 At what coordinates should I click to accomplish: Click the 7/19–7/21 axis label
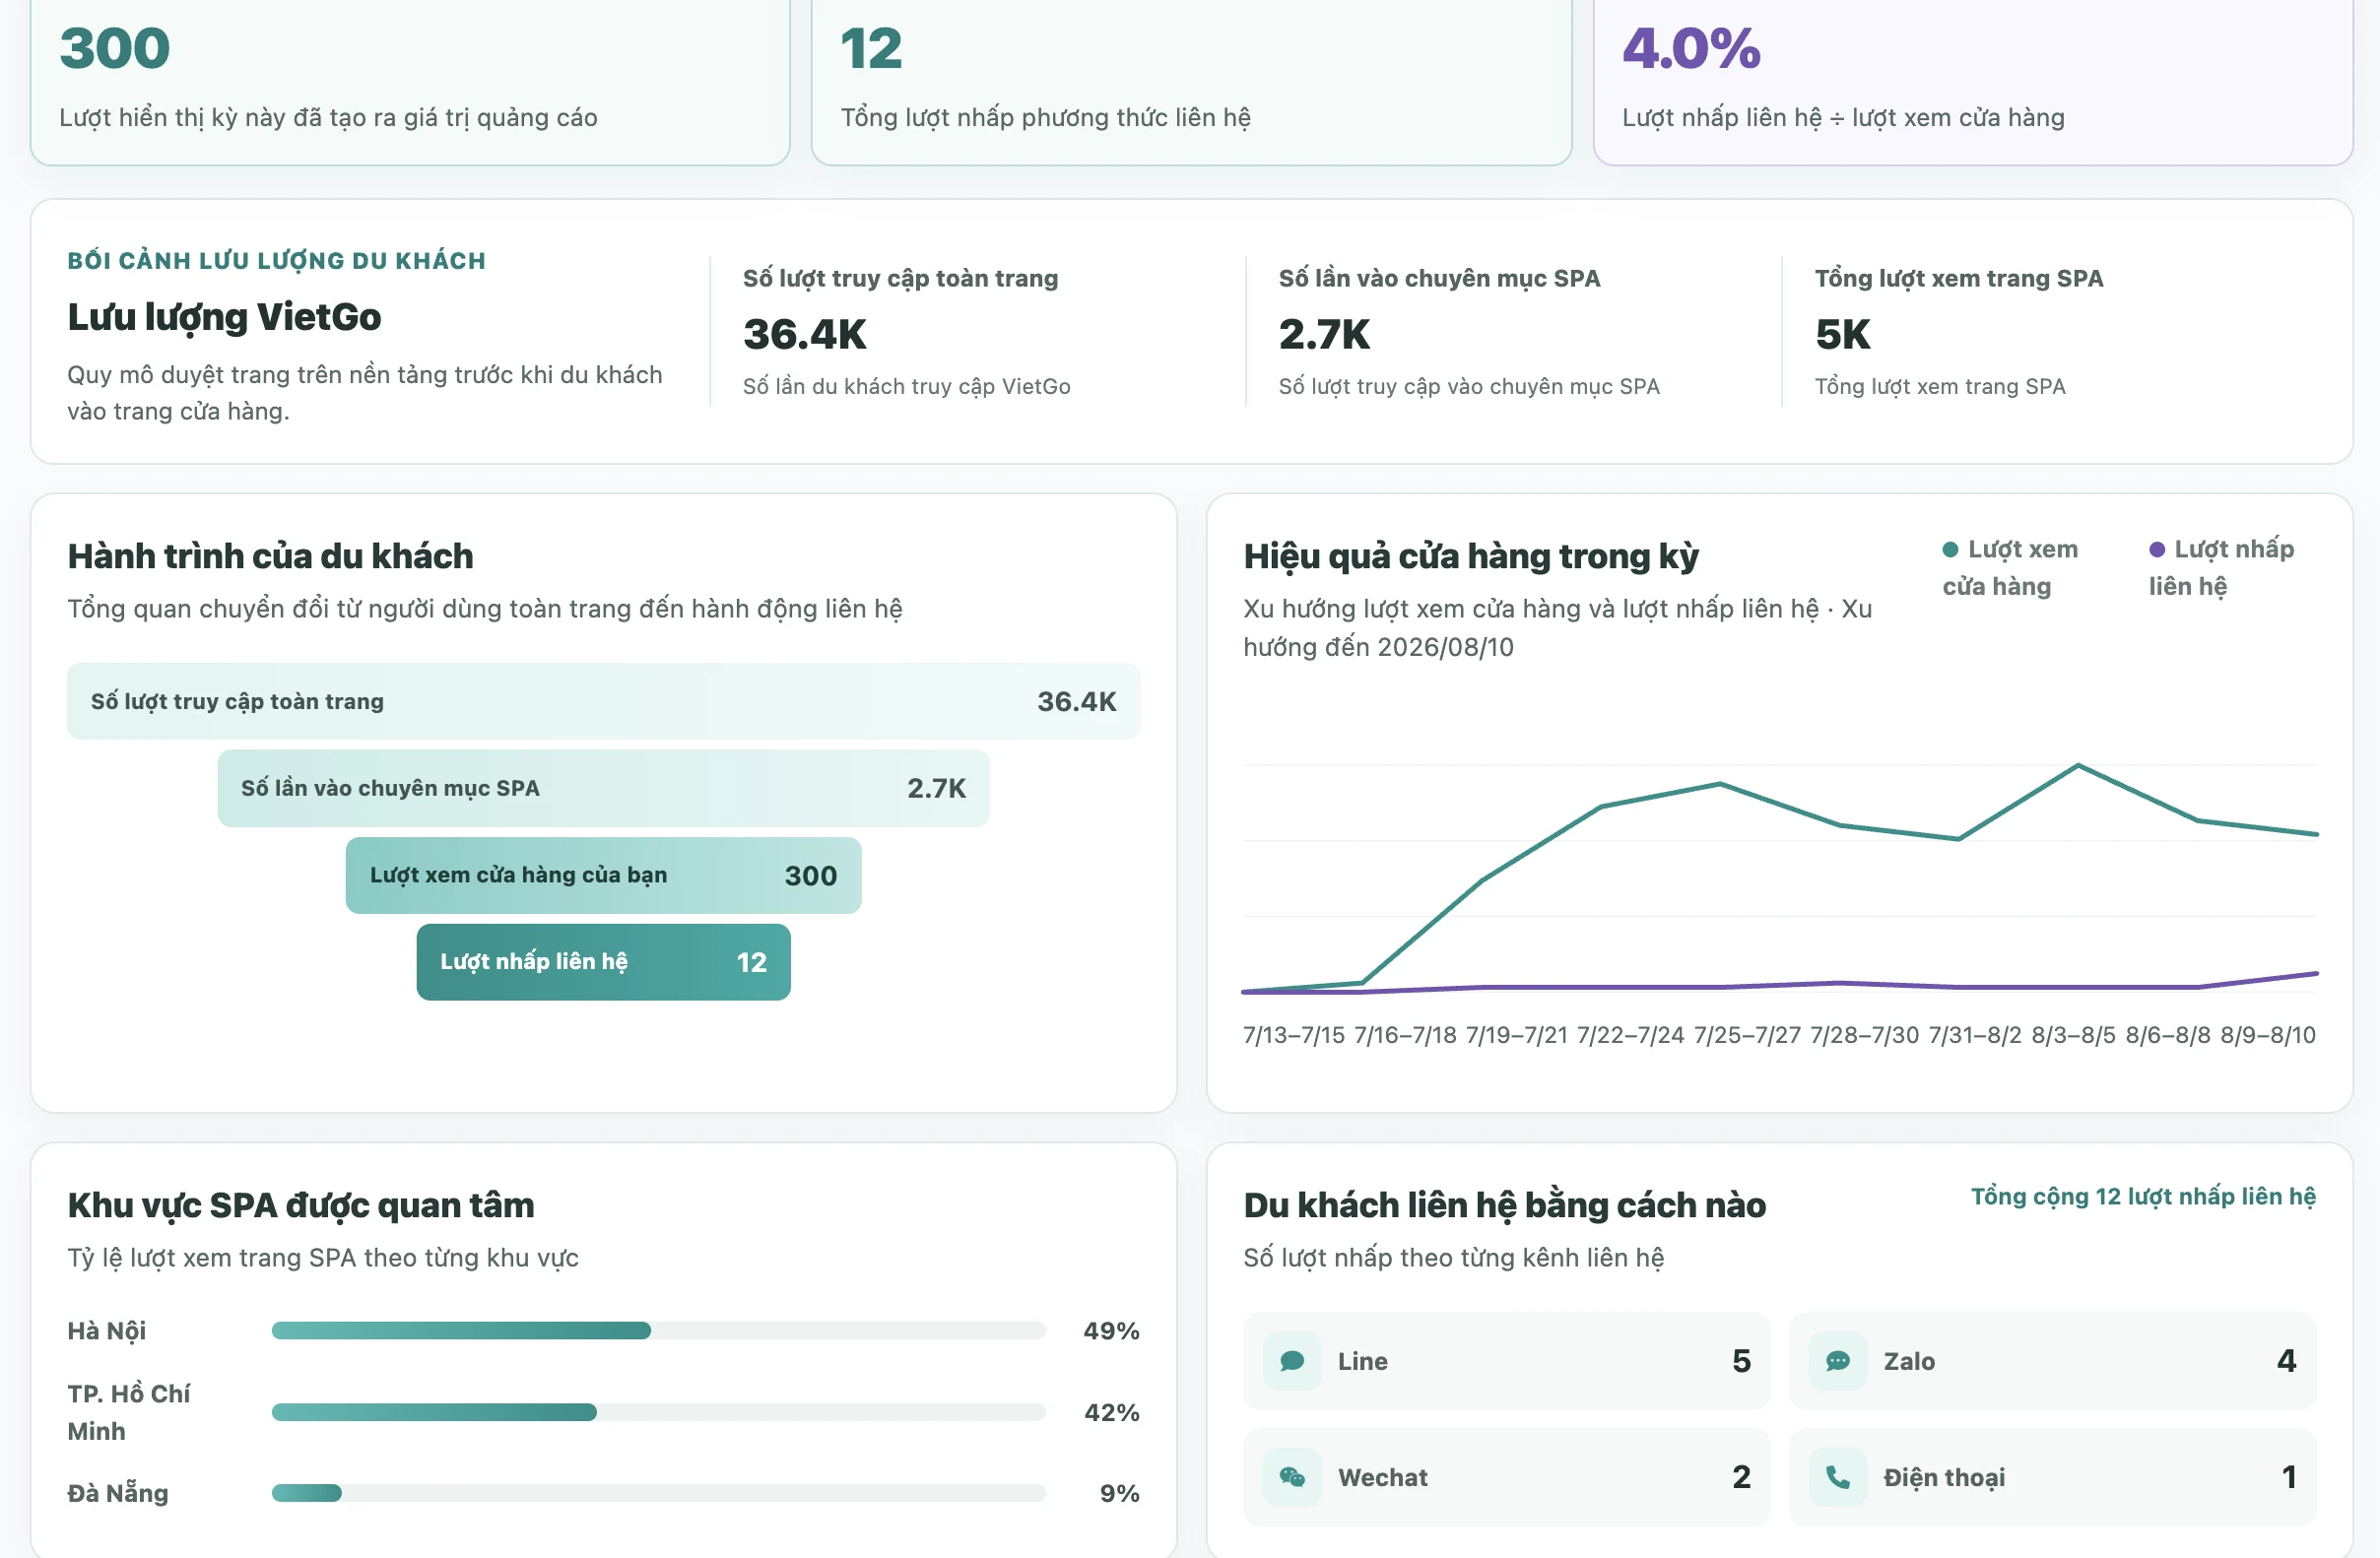[x=1517, y=1035]
